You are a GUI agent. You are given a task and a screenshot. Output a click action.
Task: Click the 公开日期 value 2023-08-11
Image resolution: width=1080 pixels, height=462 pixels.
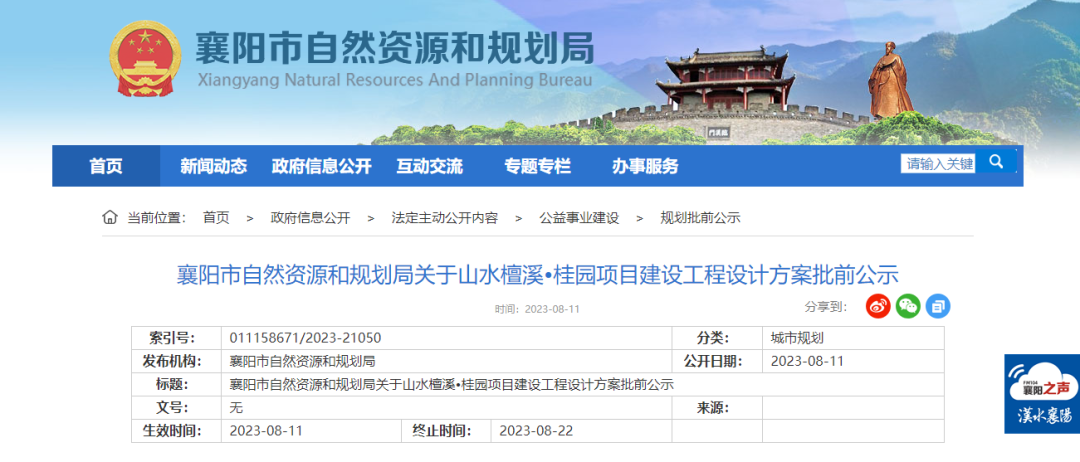pyautogui.click(x=807, y=361)
